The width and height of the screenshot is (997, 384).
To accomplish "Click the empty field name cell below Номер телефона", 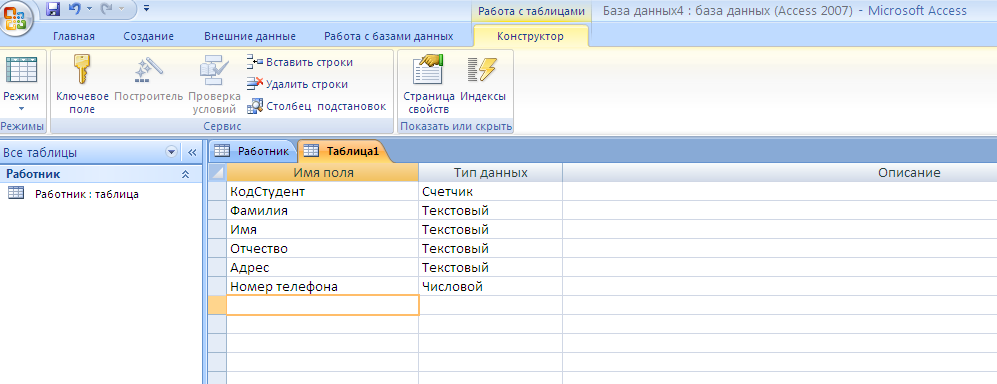I will pyautogui.click(x=323, y=306).
